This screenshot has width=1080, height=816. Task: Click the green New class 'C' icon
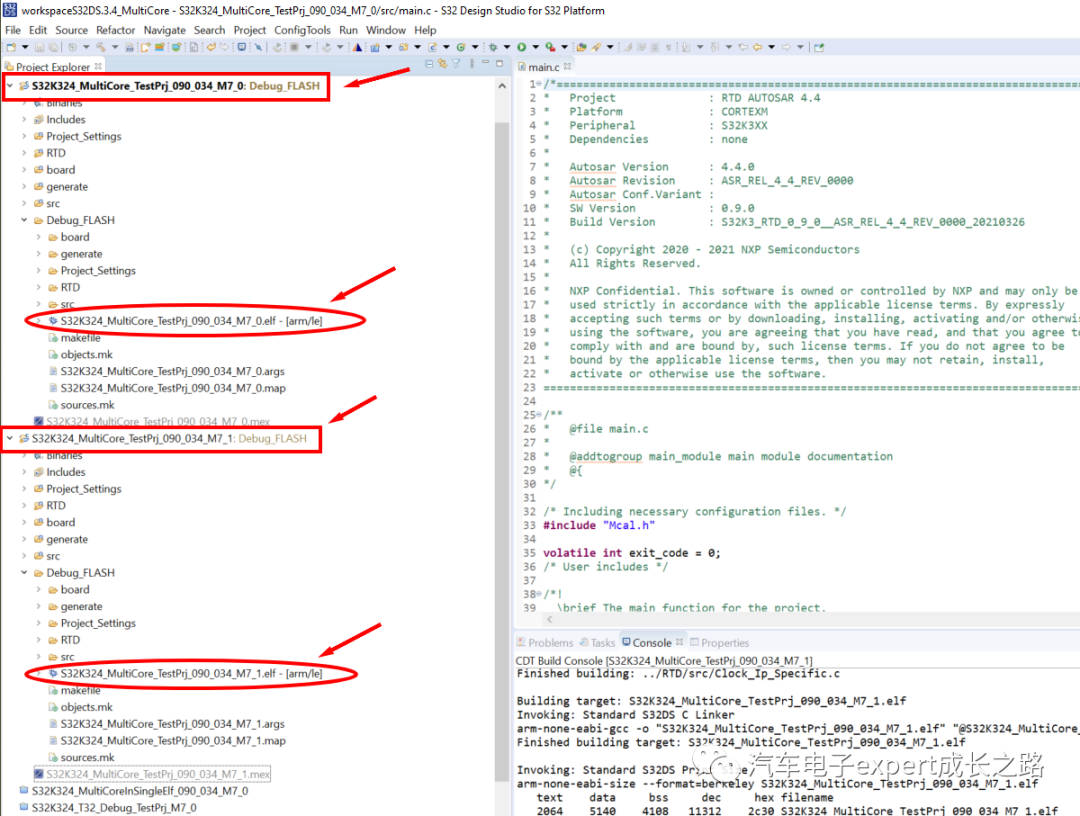tap(461, 48)
